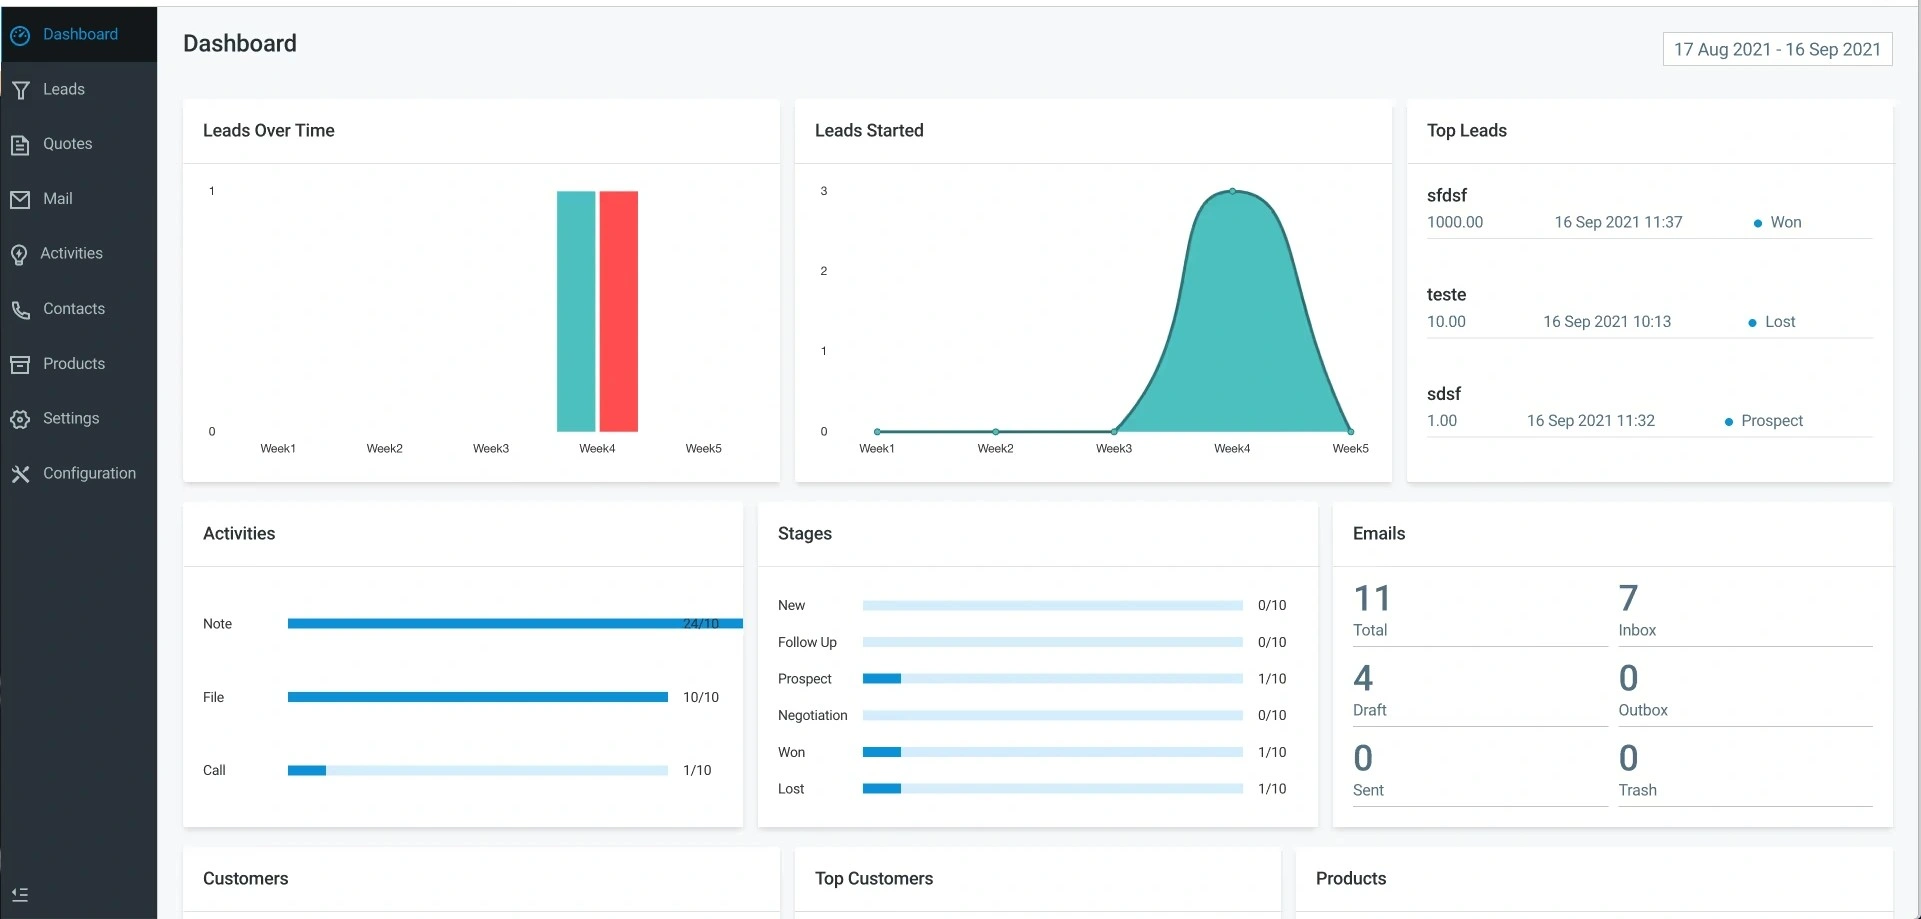Click the teal Week4 bar in Leads Over Time
Screen dimensions: 1921x919
(x=576, y=311)
